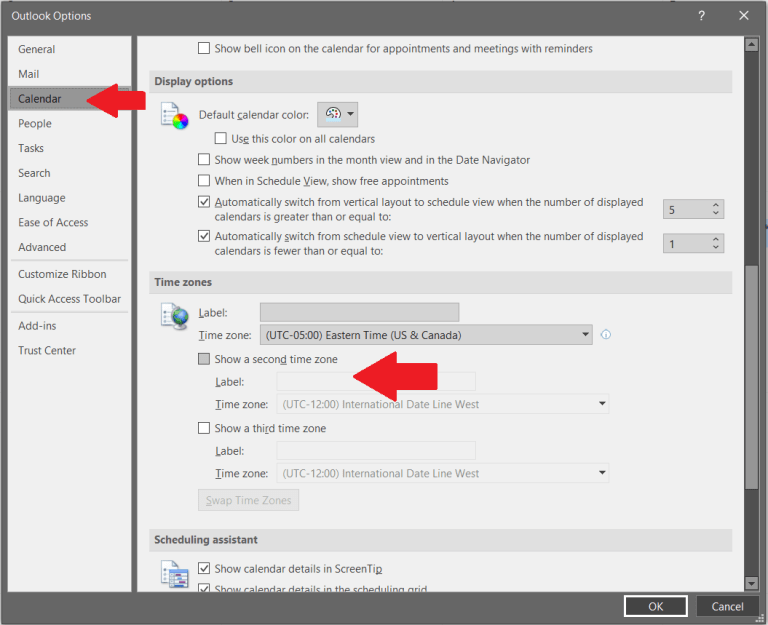The image size is (768, 625).
Task: Enable 'Show a second time zone'
Action: click(x=204, y=359)
